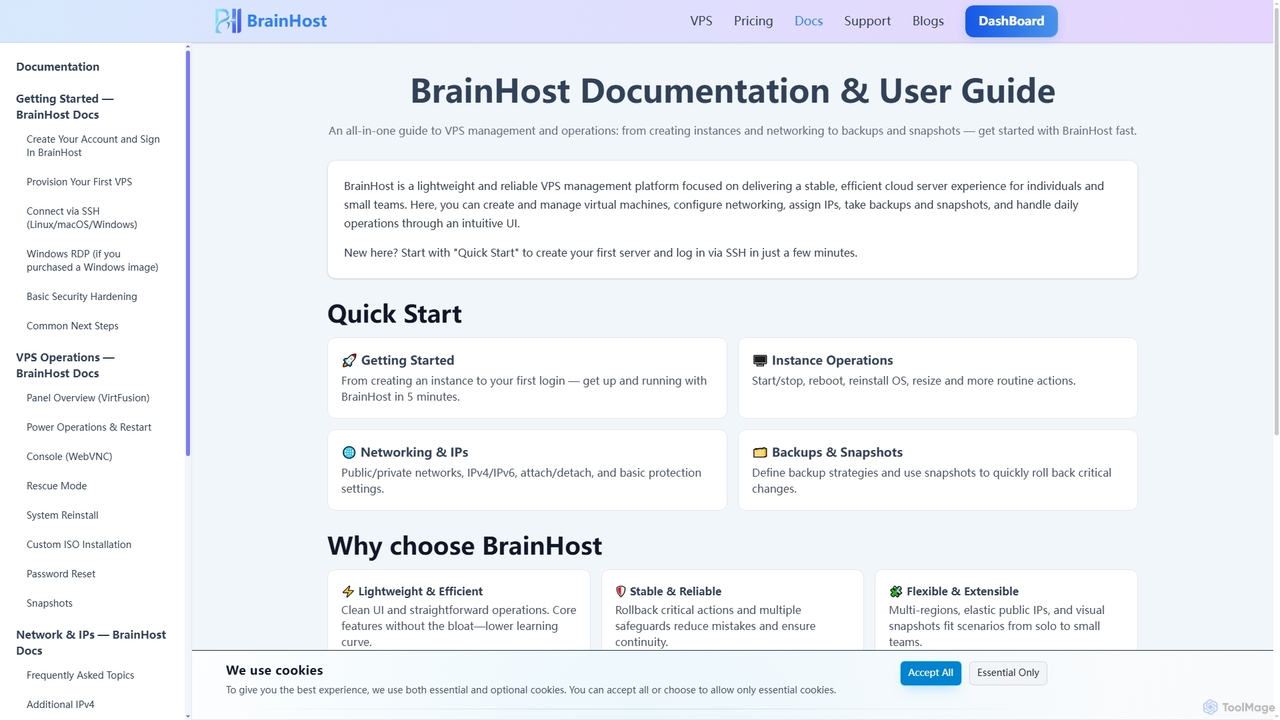Open Rescue Mode sidebar entry
1280x720 pixels.
pyautogui.click(x=56, y=486)
